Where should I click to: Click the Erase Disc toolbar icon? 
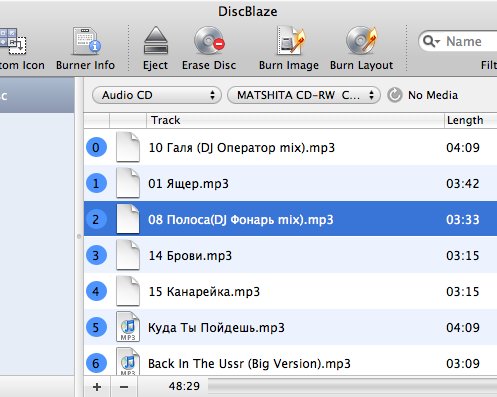point(209,41)
